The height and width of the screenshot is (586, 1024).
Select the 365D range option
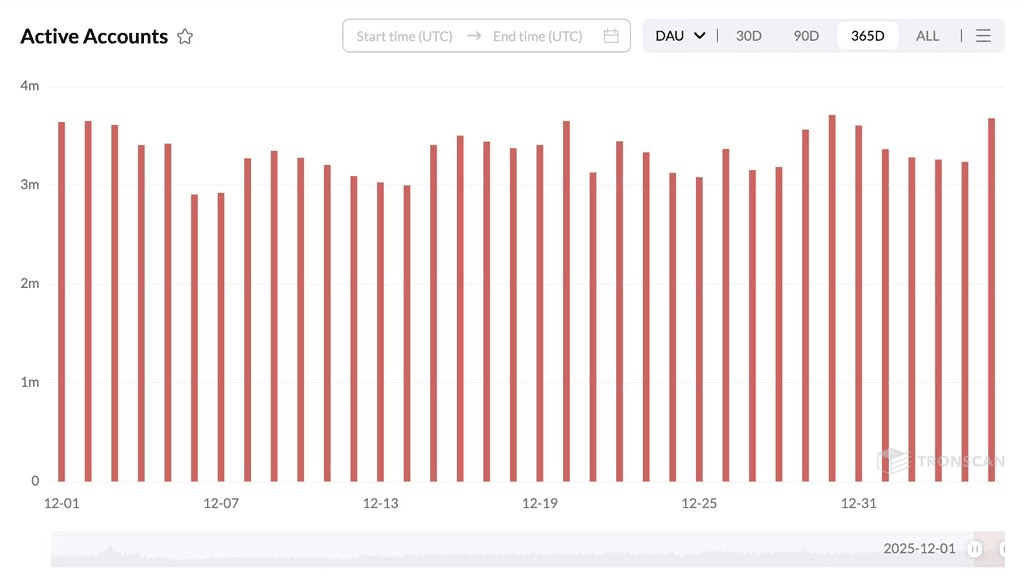867,36
